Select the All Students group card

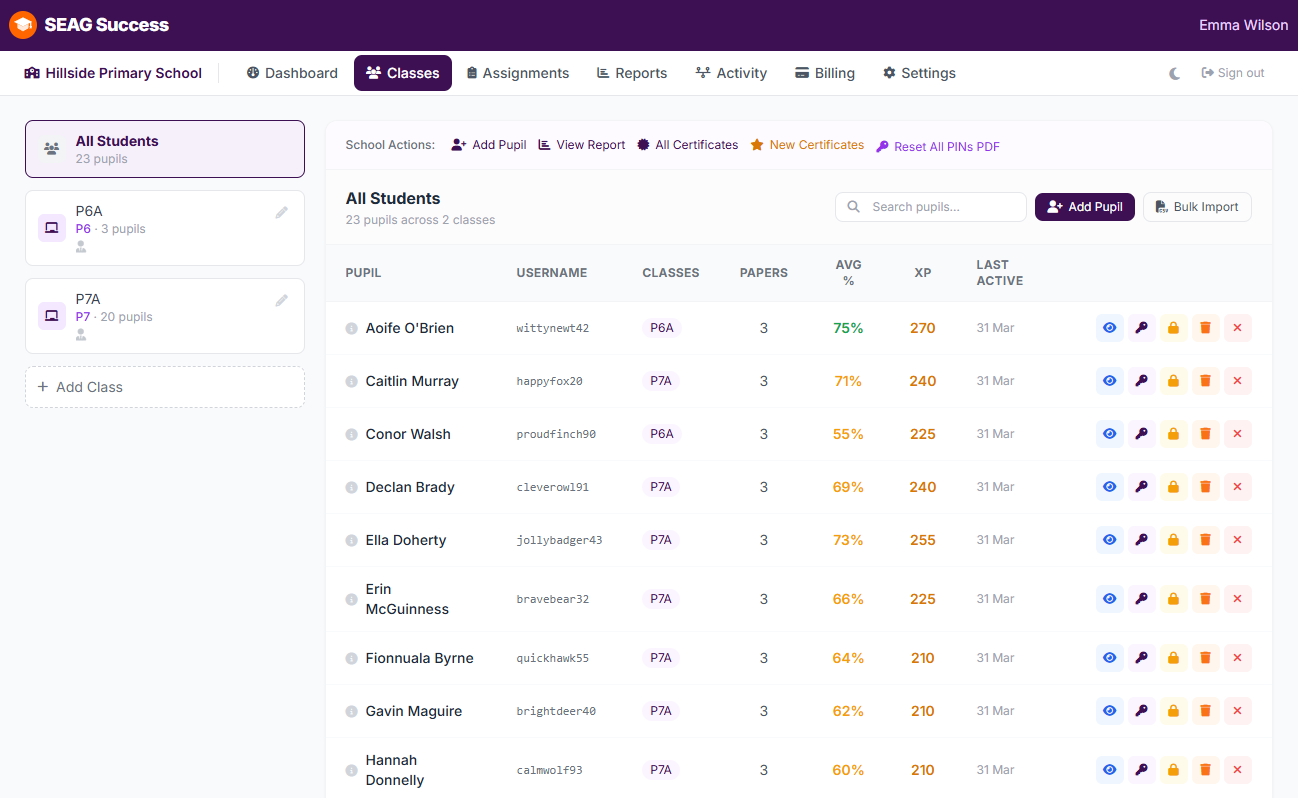(165, 149)
